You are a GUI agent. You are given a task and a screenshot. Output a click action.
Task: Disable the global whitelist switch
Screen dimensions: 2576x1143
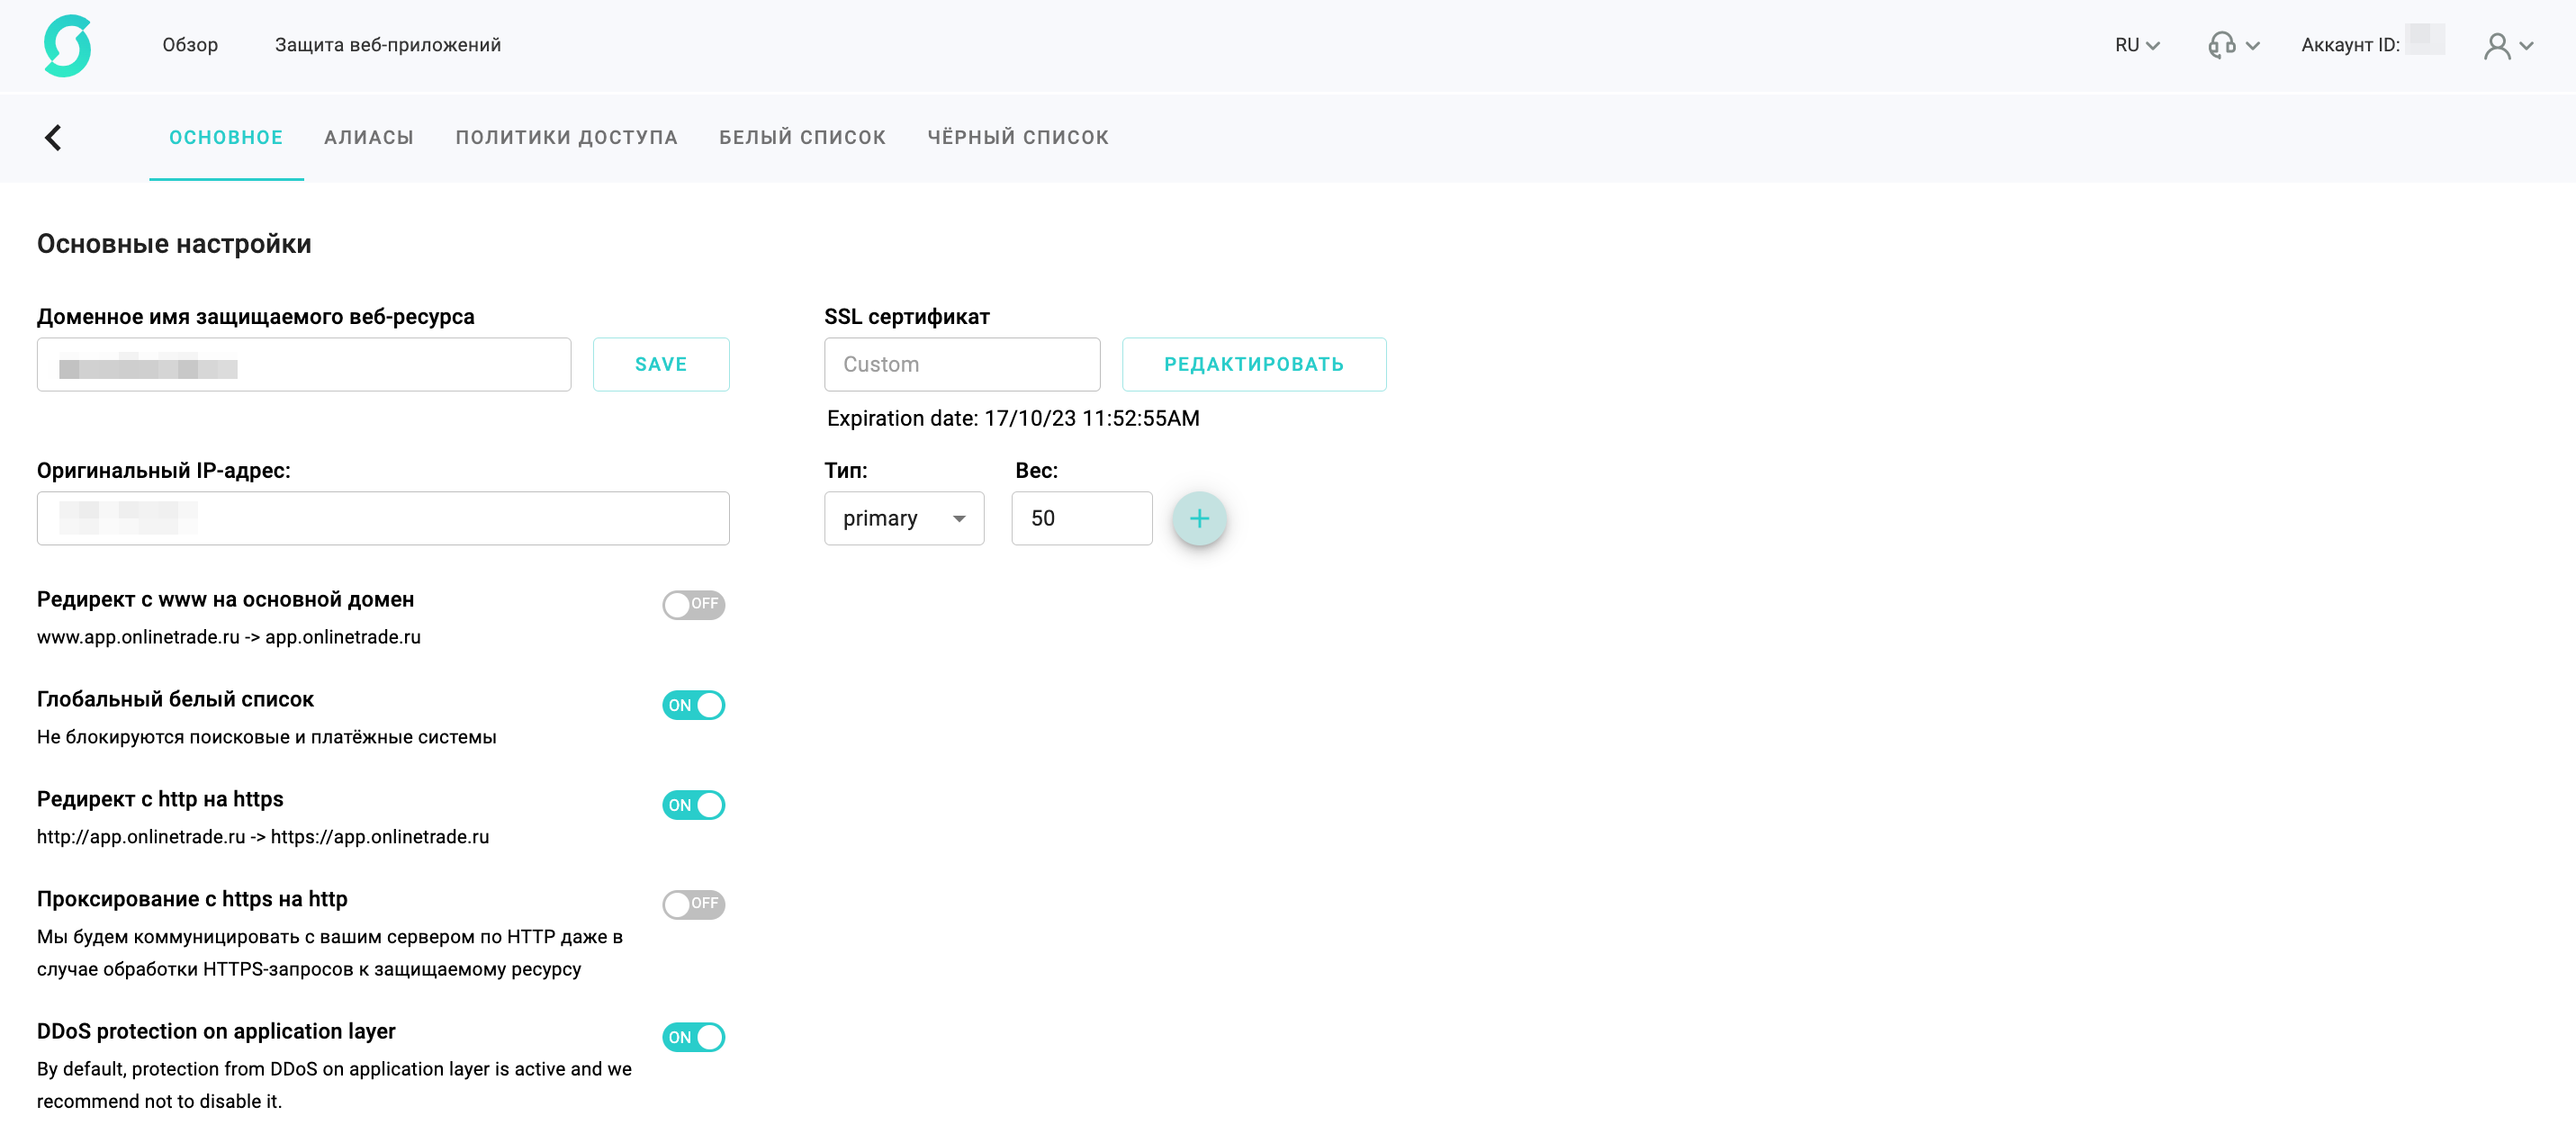(x=693, y=705)
